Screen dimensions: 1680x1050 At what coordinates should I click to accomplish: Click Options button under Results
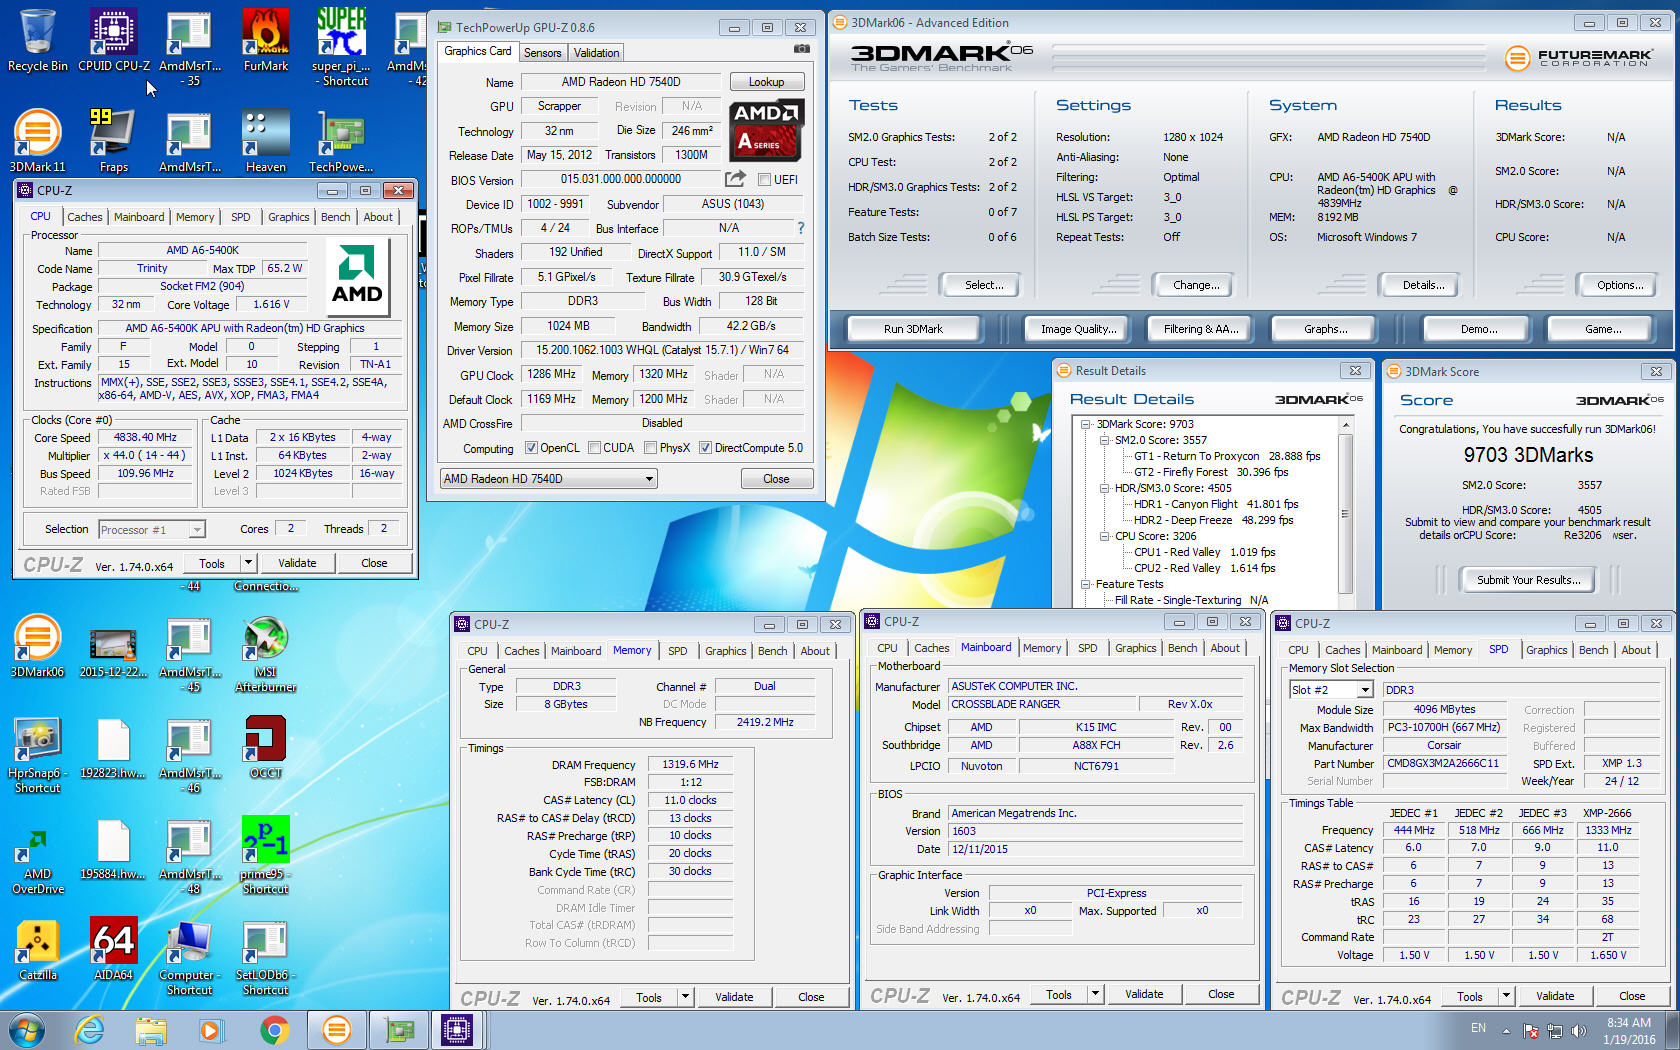click(x=1620, y=285)
